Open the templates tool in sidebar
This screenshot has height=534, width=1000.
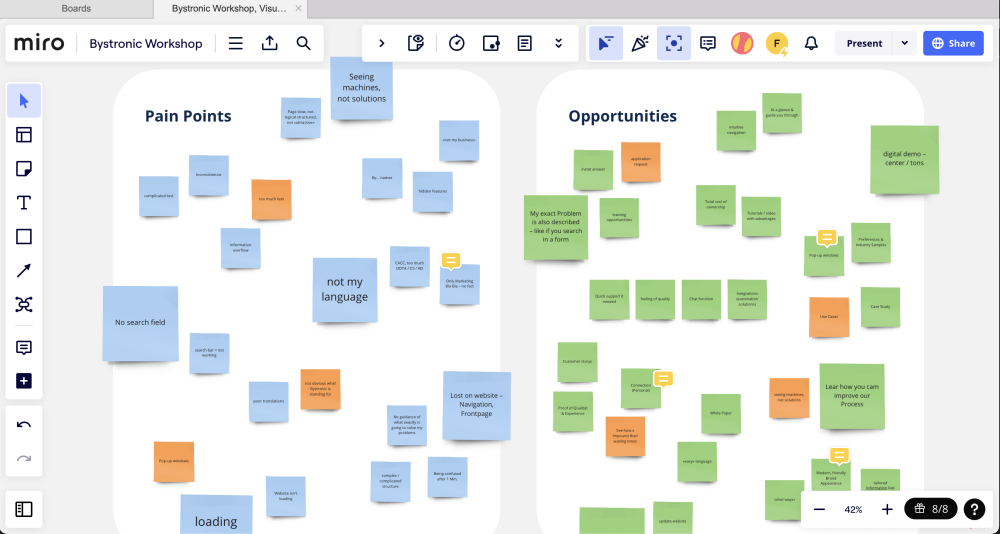(x=25, y=135)
